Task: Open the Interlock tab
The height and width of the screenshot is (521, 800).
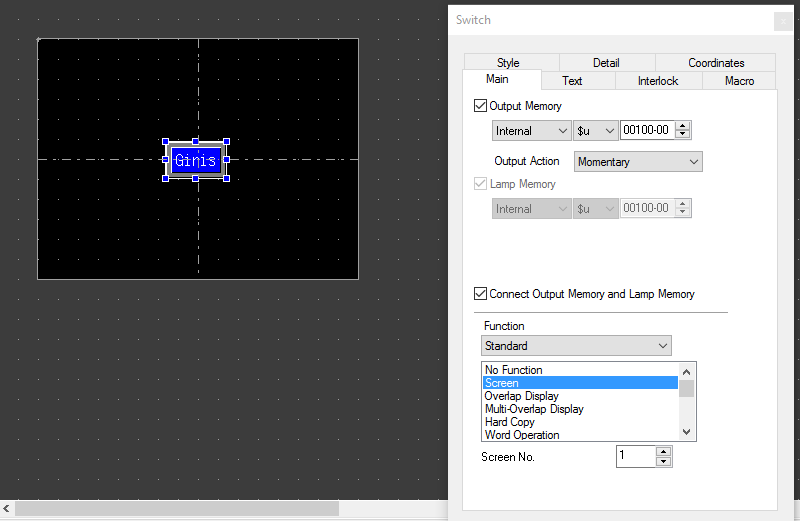Action: 657,81
